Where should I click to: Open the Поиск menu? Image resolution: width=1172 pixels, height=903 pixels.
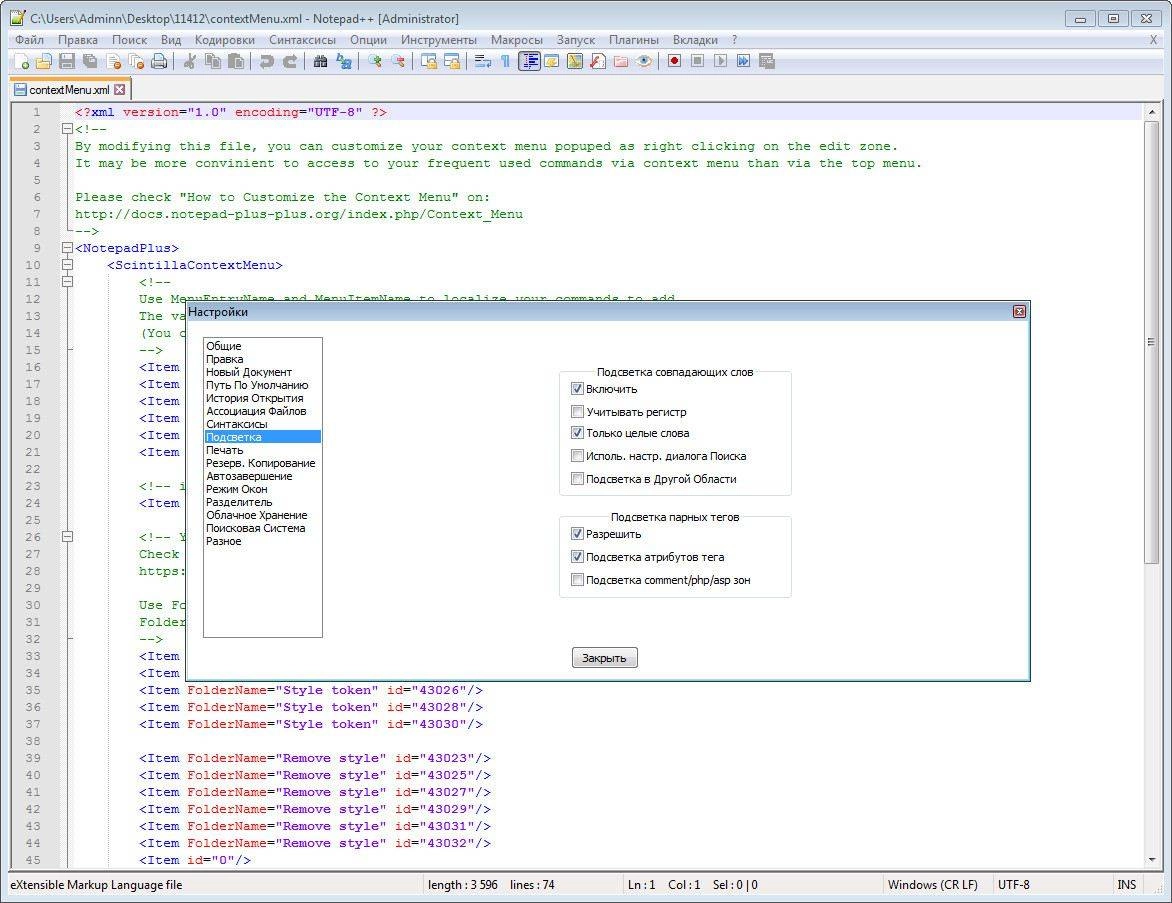click(x=129, y=40)
